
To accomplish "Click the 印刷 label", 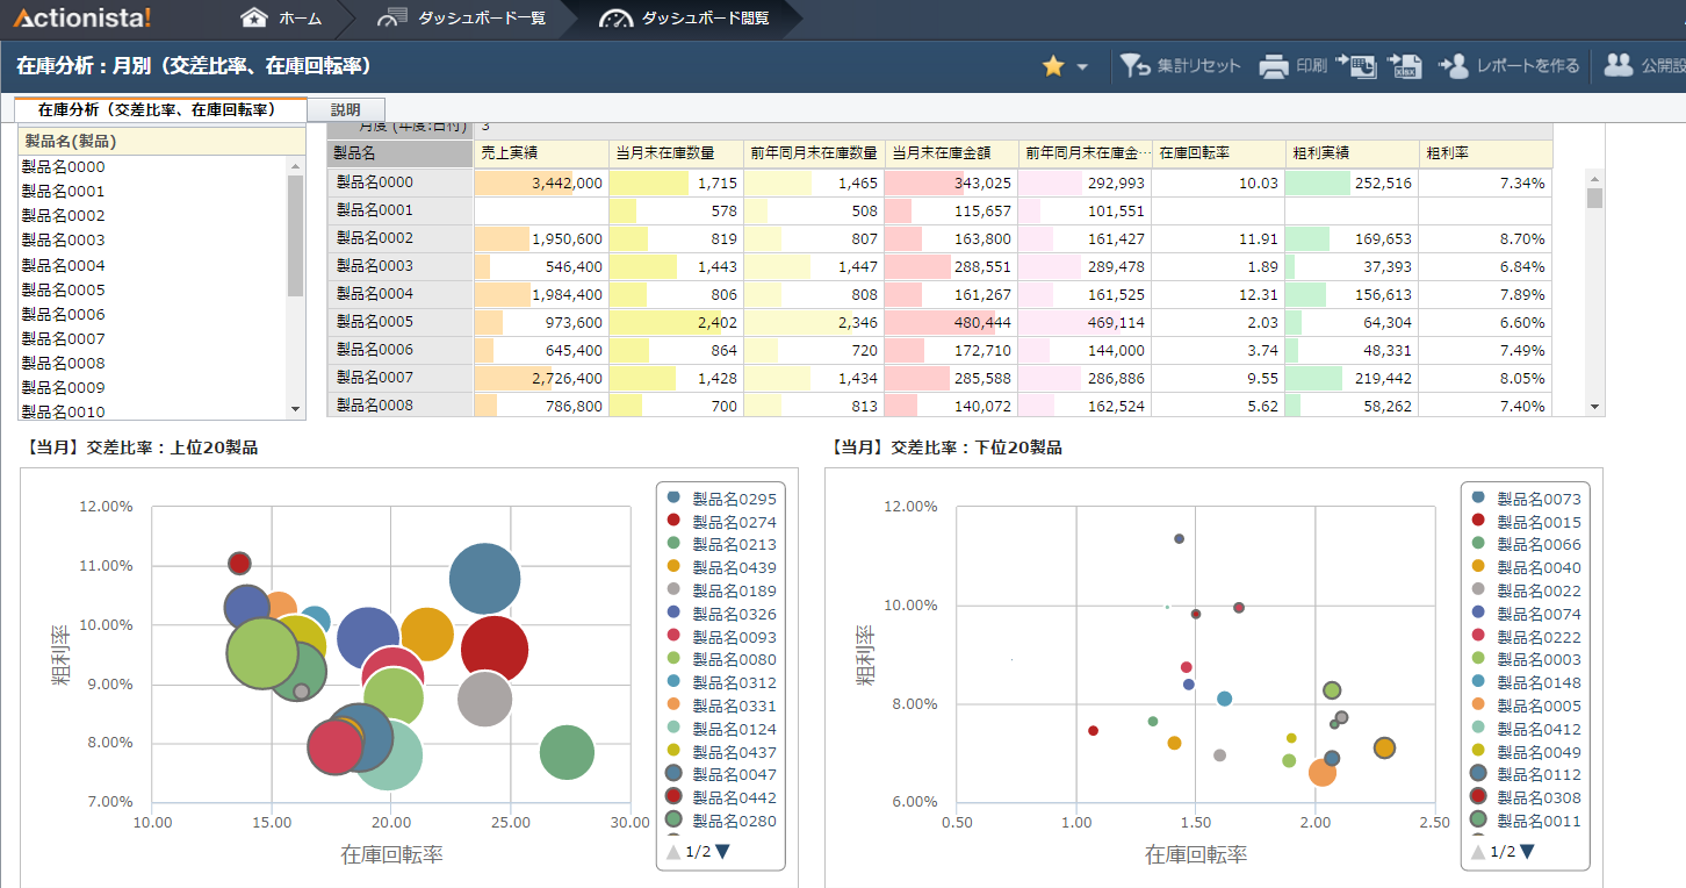I will click(1311, 66).
